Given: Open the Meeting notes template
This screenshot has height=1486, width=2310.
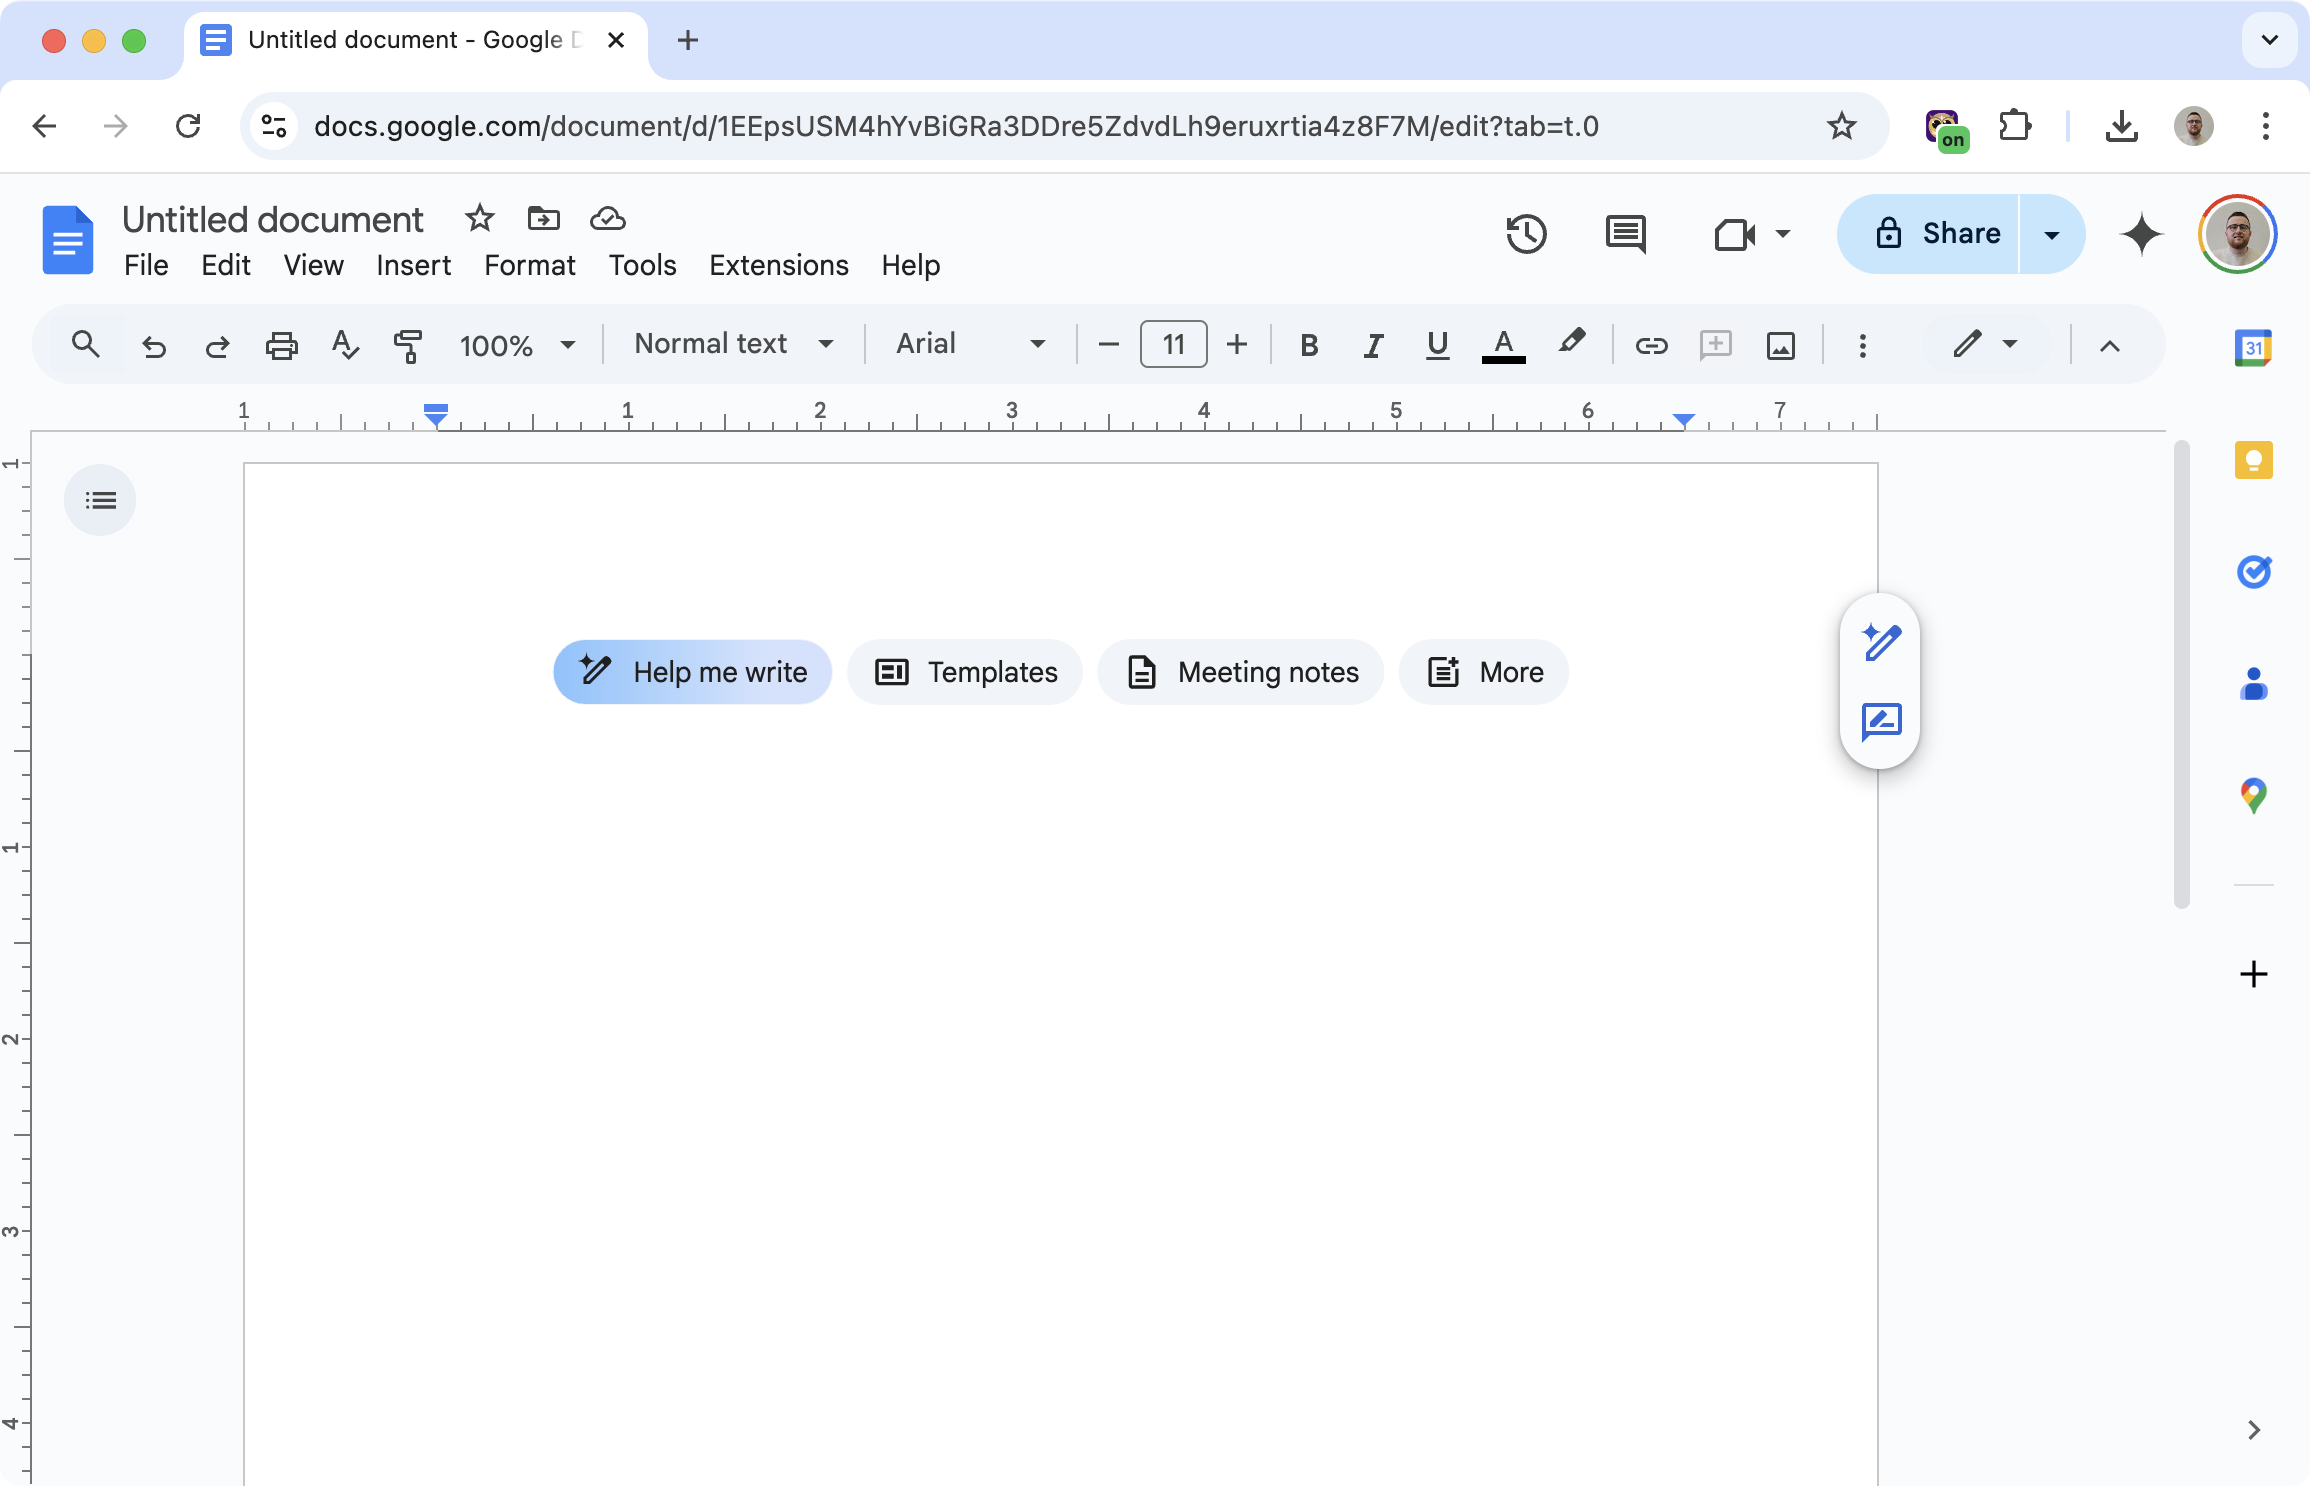Looking at the screenshot, I should pyautogui.click(x=1240, y=672).
